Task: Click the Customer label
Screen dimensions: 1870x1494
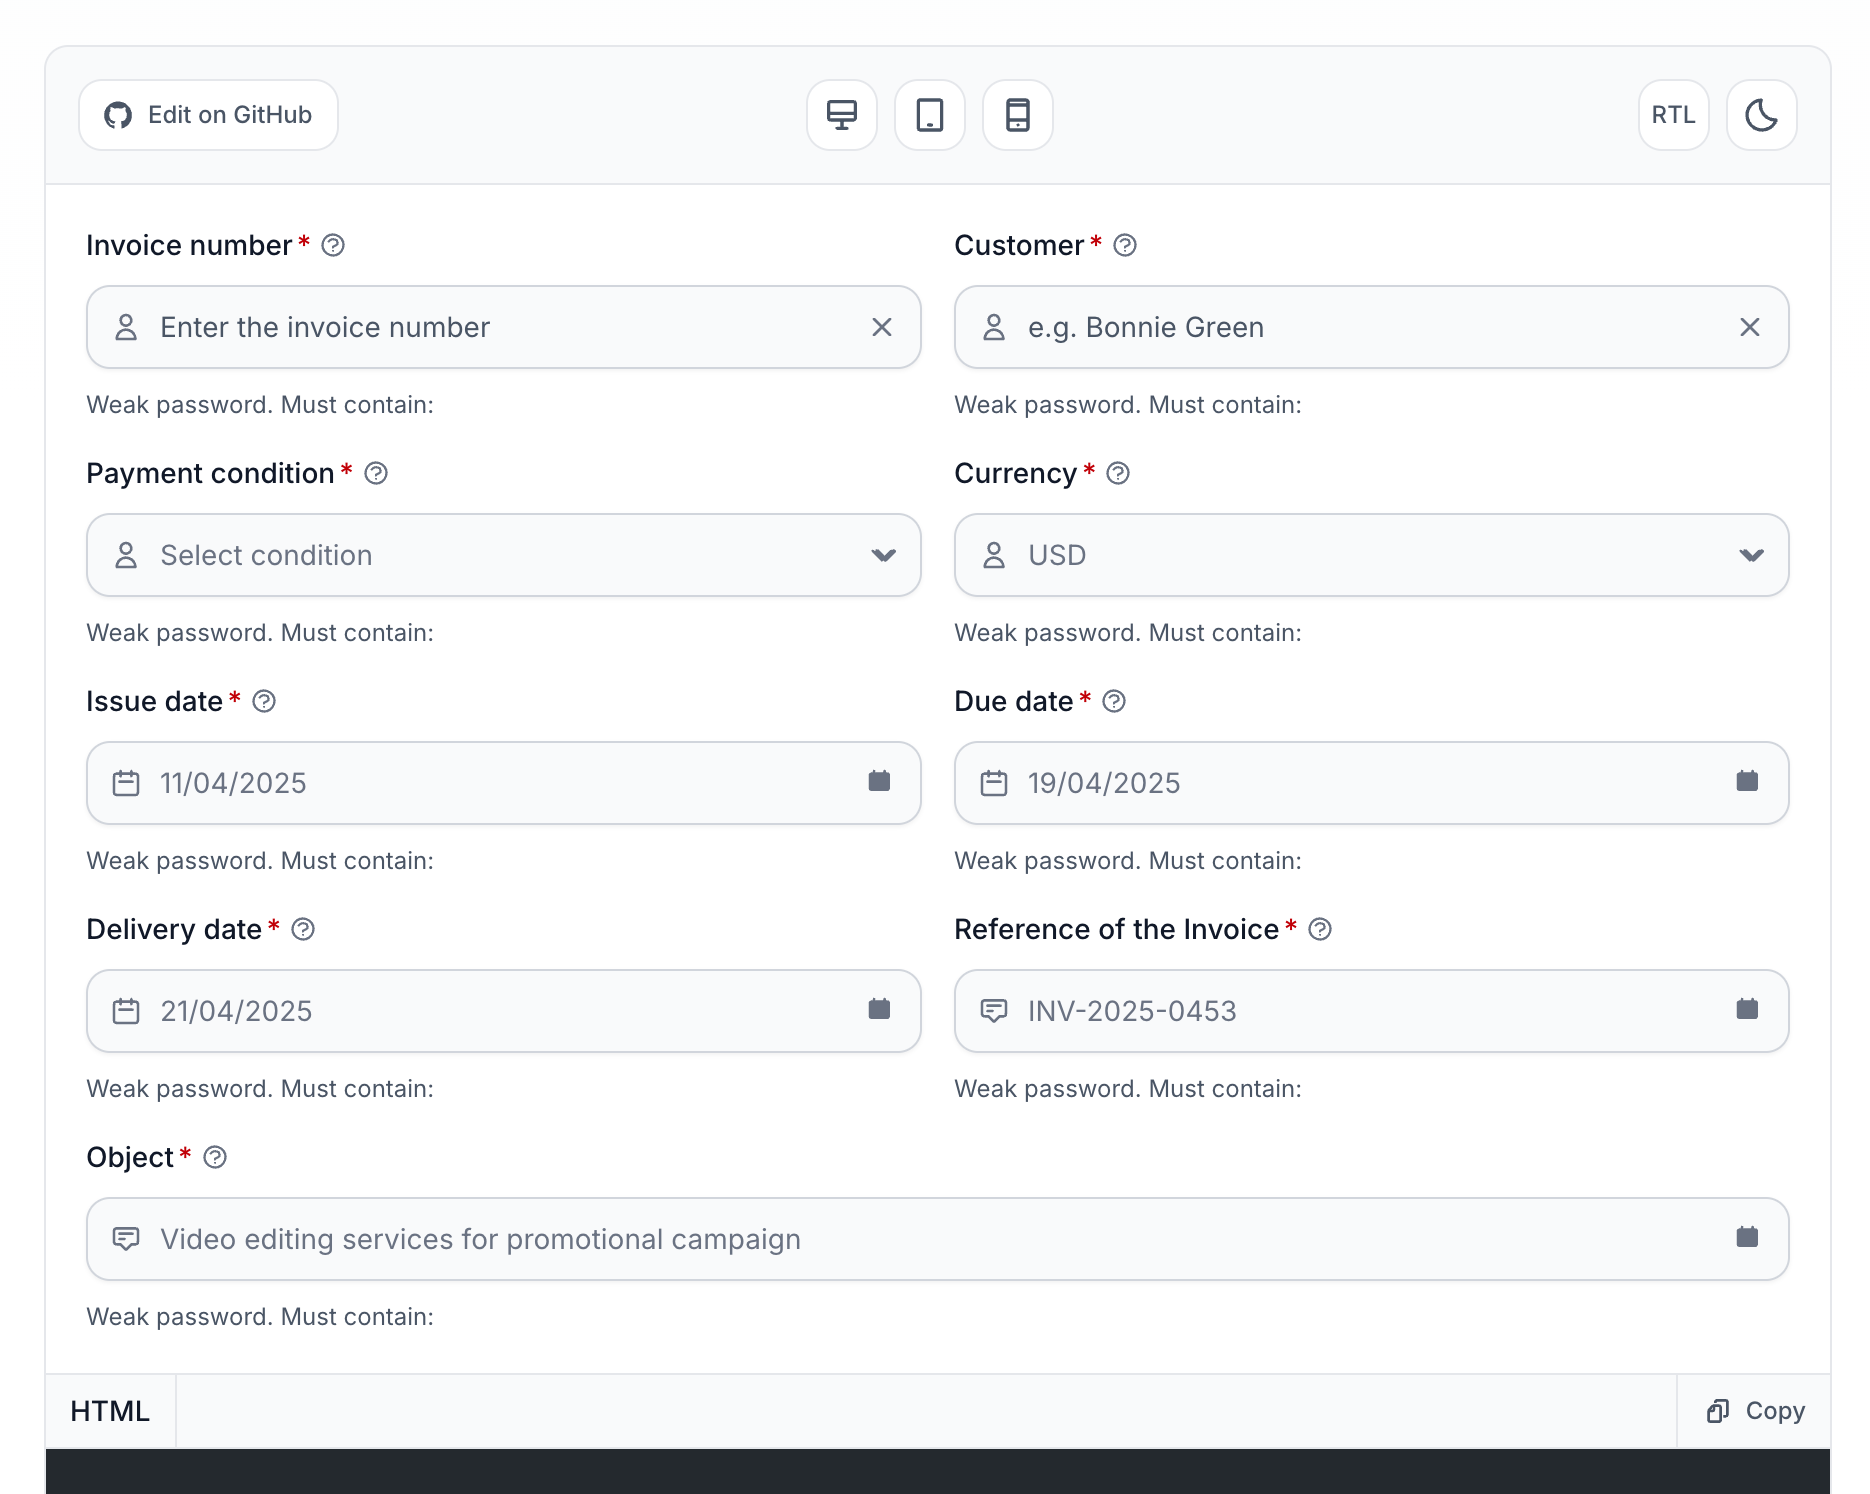Action: (1019, 245)
